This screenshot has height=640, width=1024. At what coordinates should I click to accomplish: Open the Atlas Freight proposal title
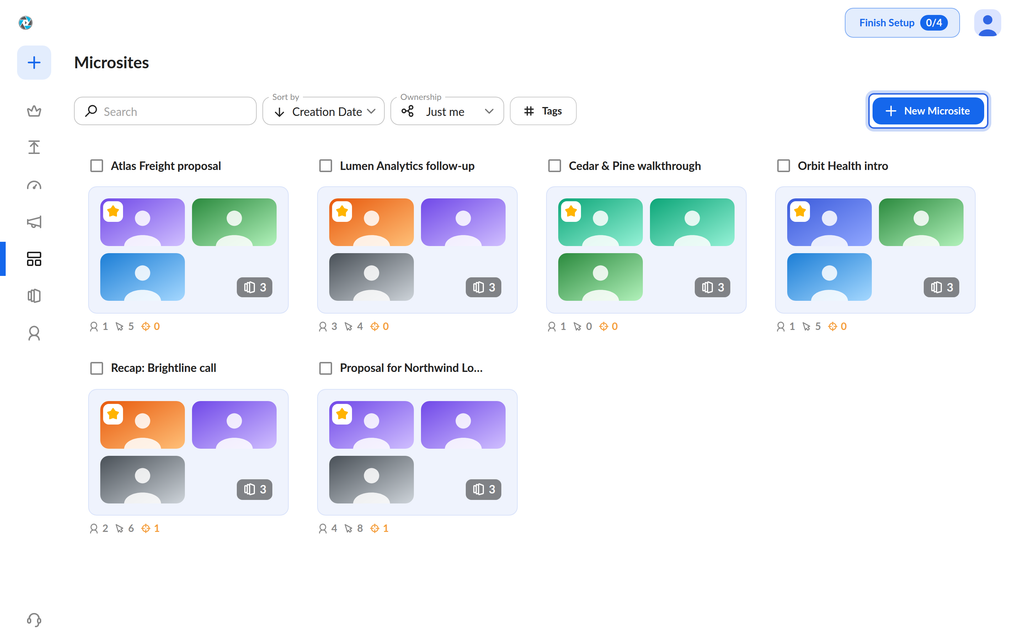pos(166,166)
